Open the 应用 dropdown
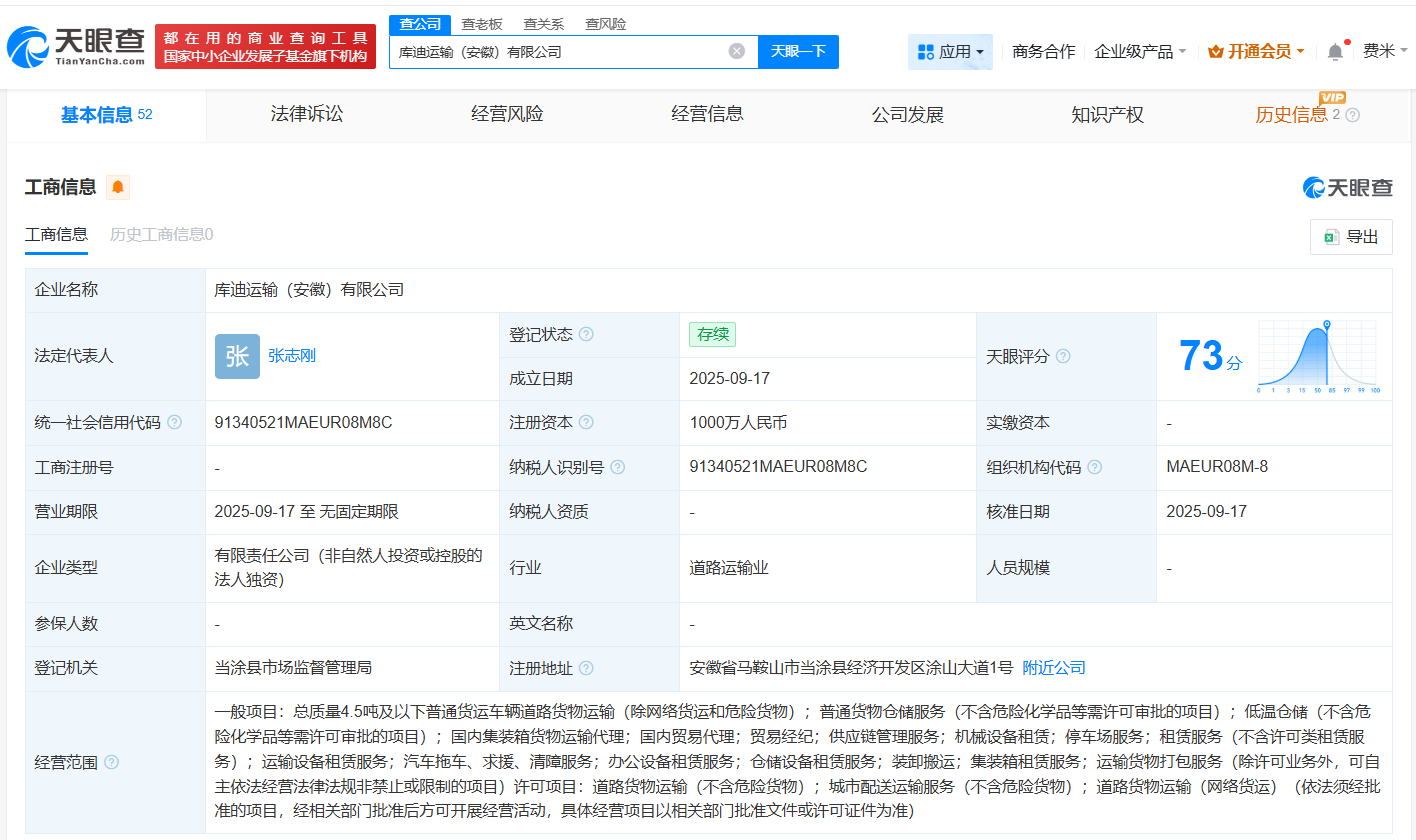The image size is (1416, 840). pyautogui.click(x=951, y=51)
